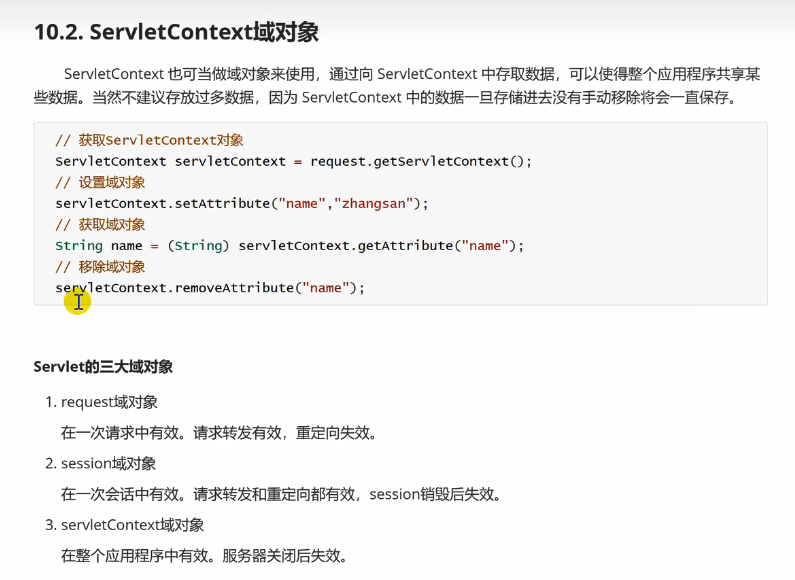Click the comment "// 获取ServletContext对象"
The image size is (795, 580).
tap(149, 140)
